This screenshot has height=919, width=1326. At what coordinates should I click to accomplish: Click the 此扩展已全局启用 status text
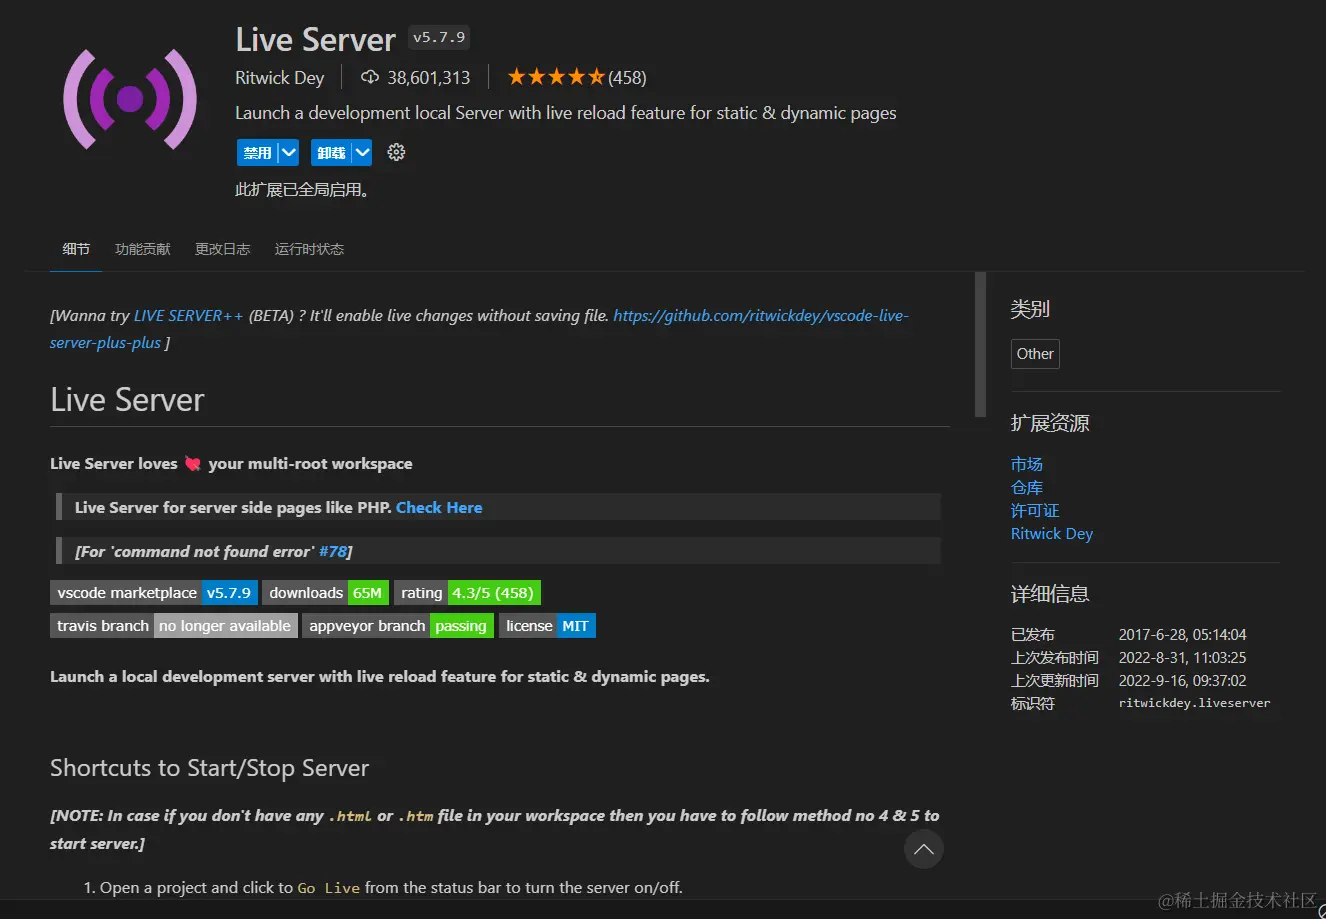304,189
